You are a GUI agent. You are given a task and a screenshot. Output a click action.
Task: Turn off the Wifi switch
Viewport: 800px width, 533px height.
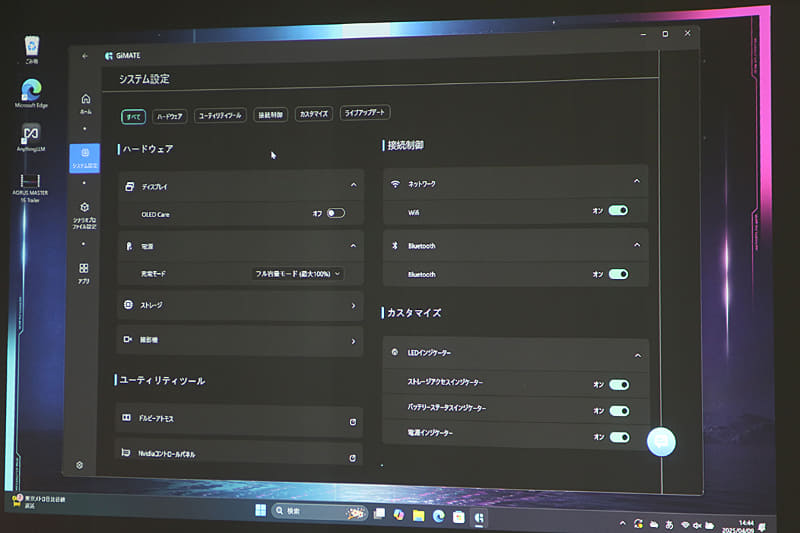point(618,210)
